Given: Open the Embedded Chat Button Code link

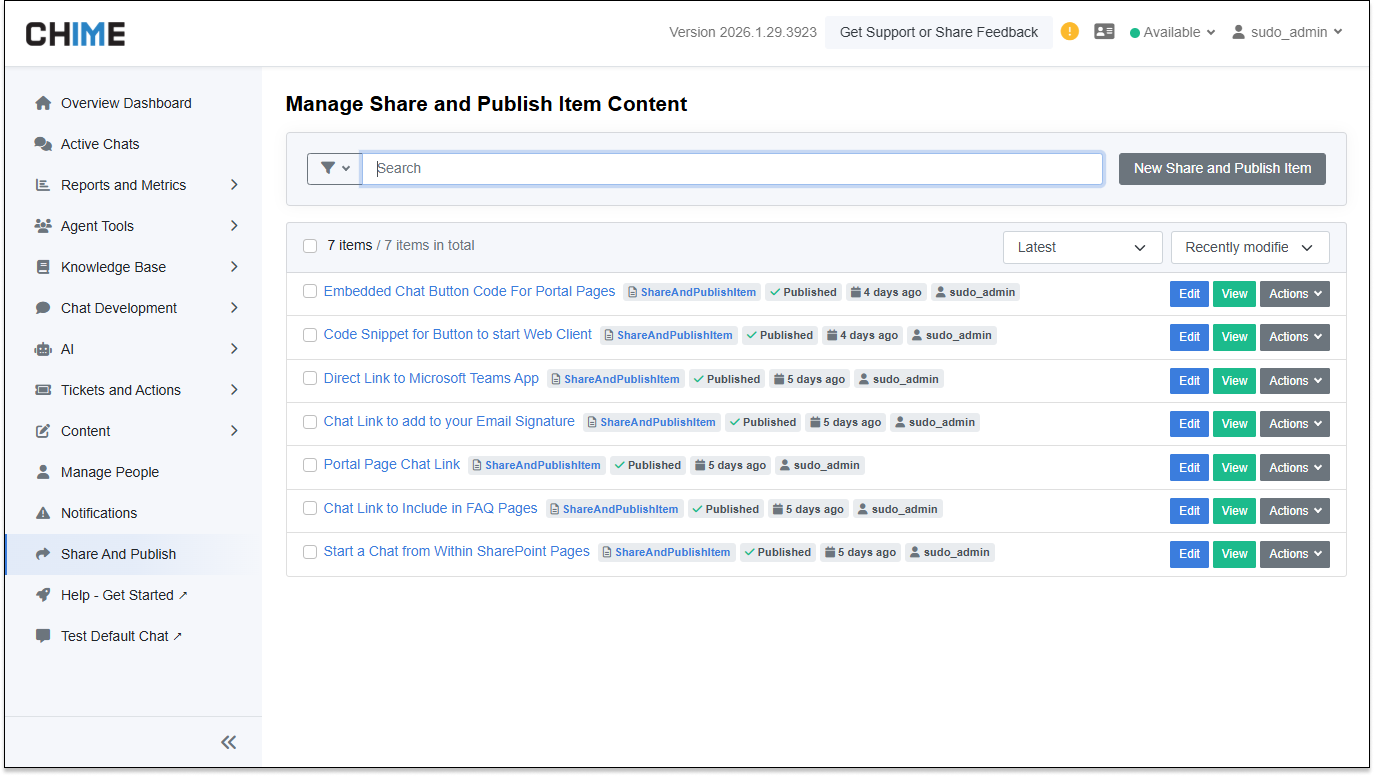Looking at the screenshot, I should click(x=469, y=291).
